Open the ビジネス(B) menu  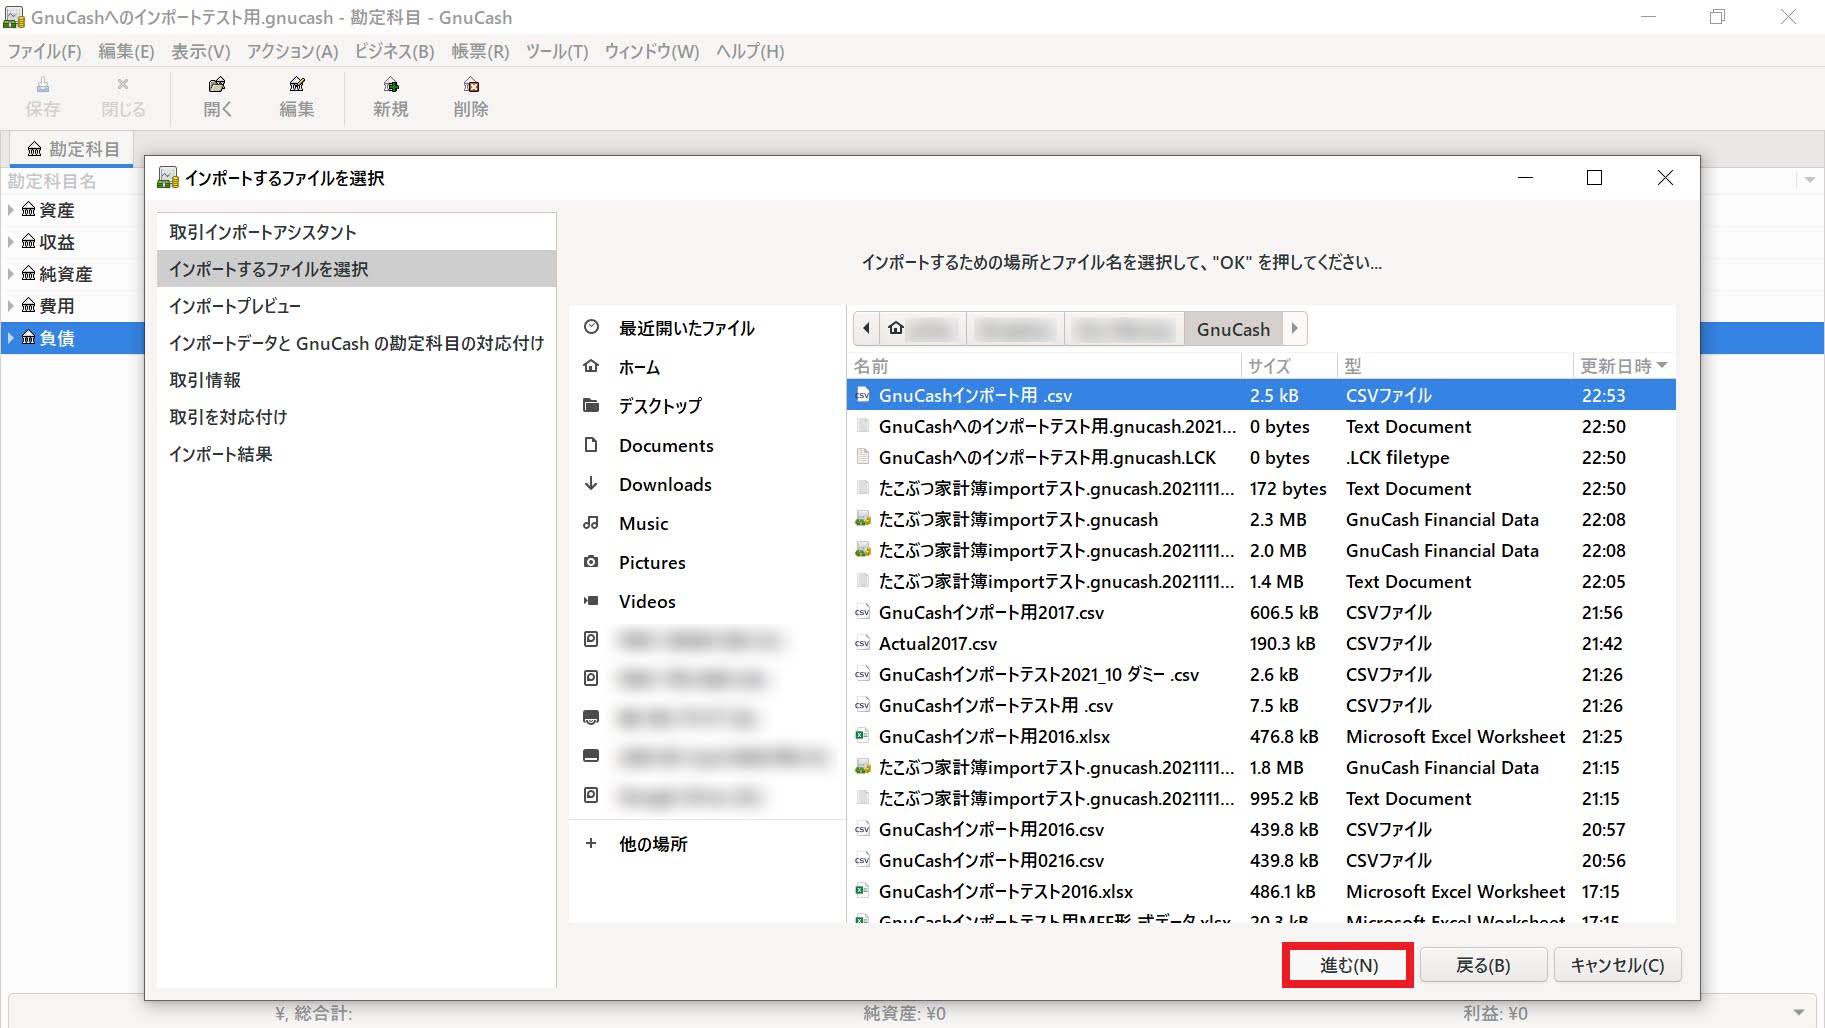[x=394, y=51]
